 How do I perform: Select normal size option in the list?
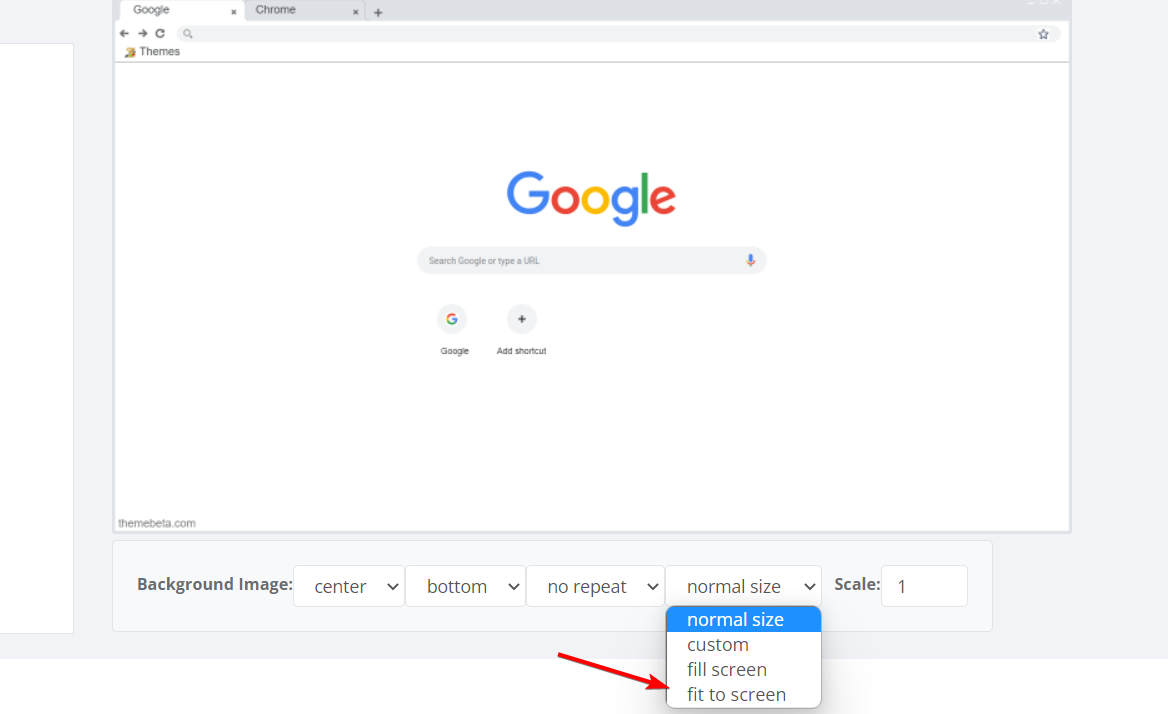743,619
